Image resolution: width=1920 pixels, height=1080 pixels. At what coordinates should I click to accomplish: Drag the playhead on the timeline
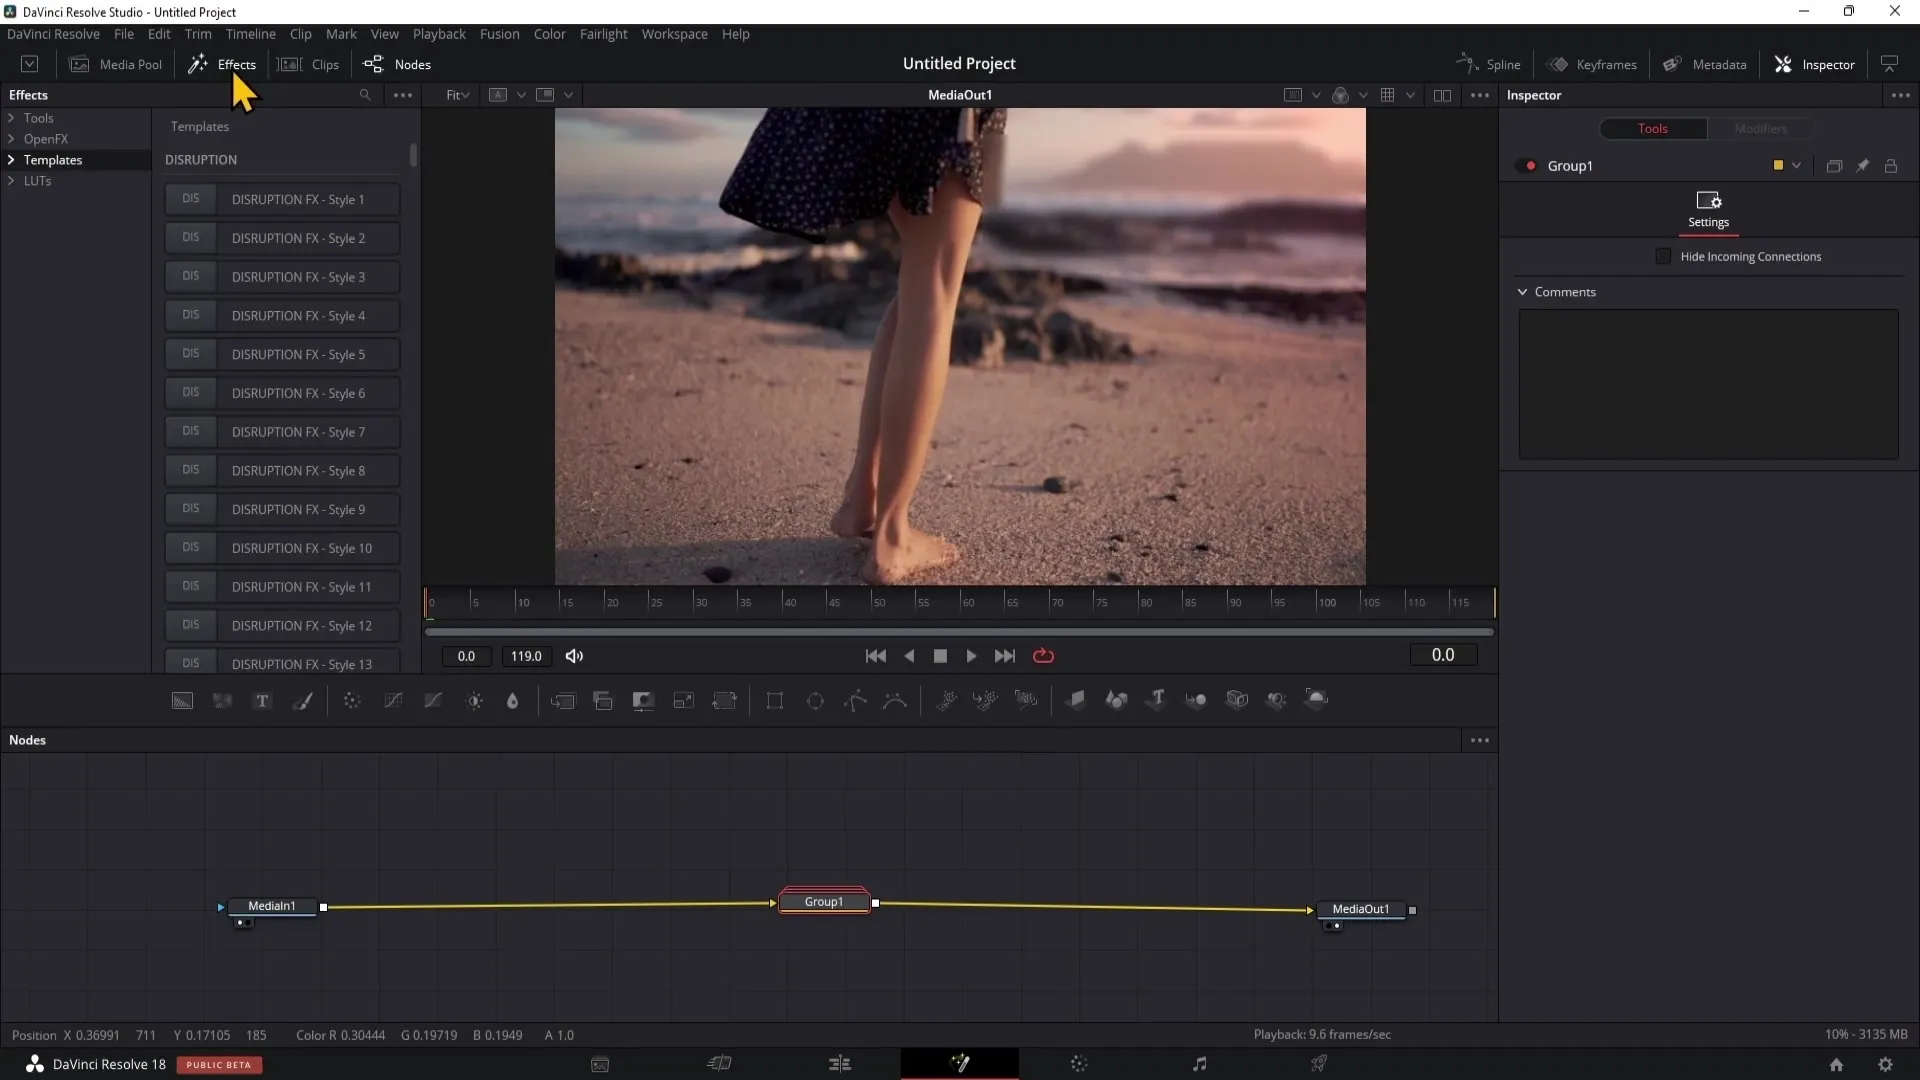tap(430, 601)
